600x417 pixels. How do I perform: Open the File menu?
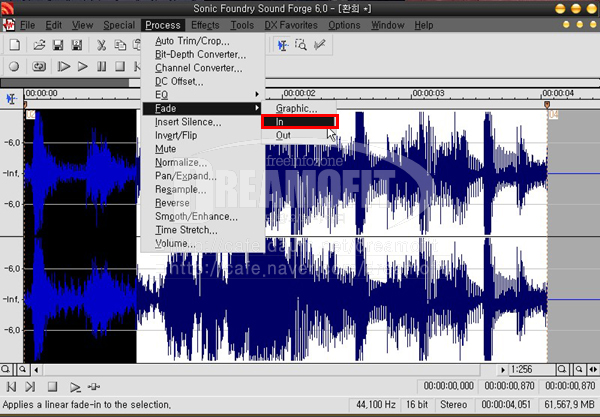pos(28,25)
